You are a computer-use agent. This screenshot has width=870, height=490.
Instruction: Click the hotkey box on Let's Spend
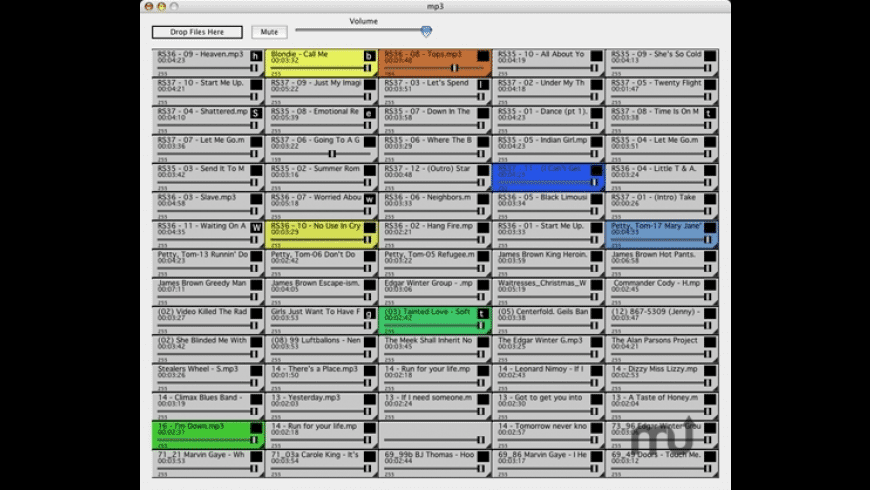coord(483,84)
